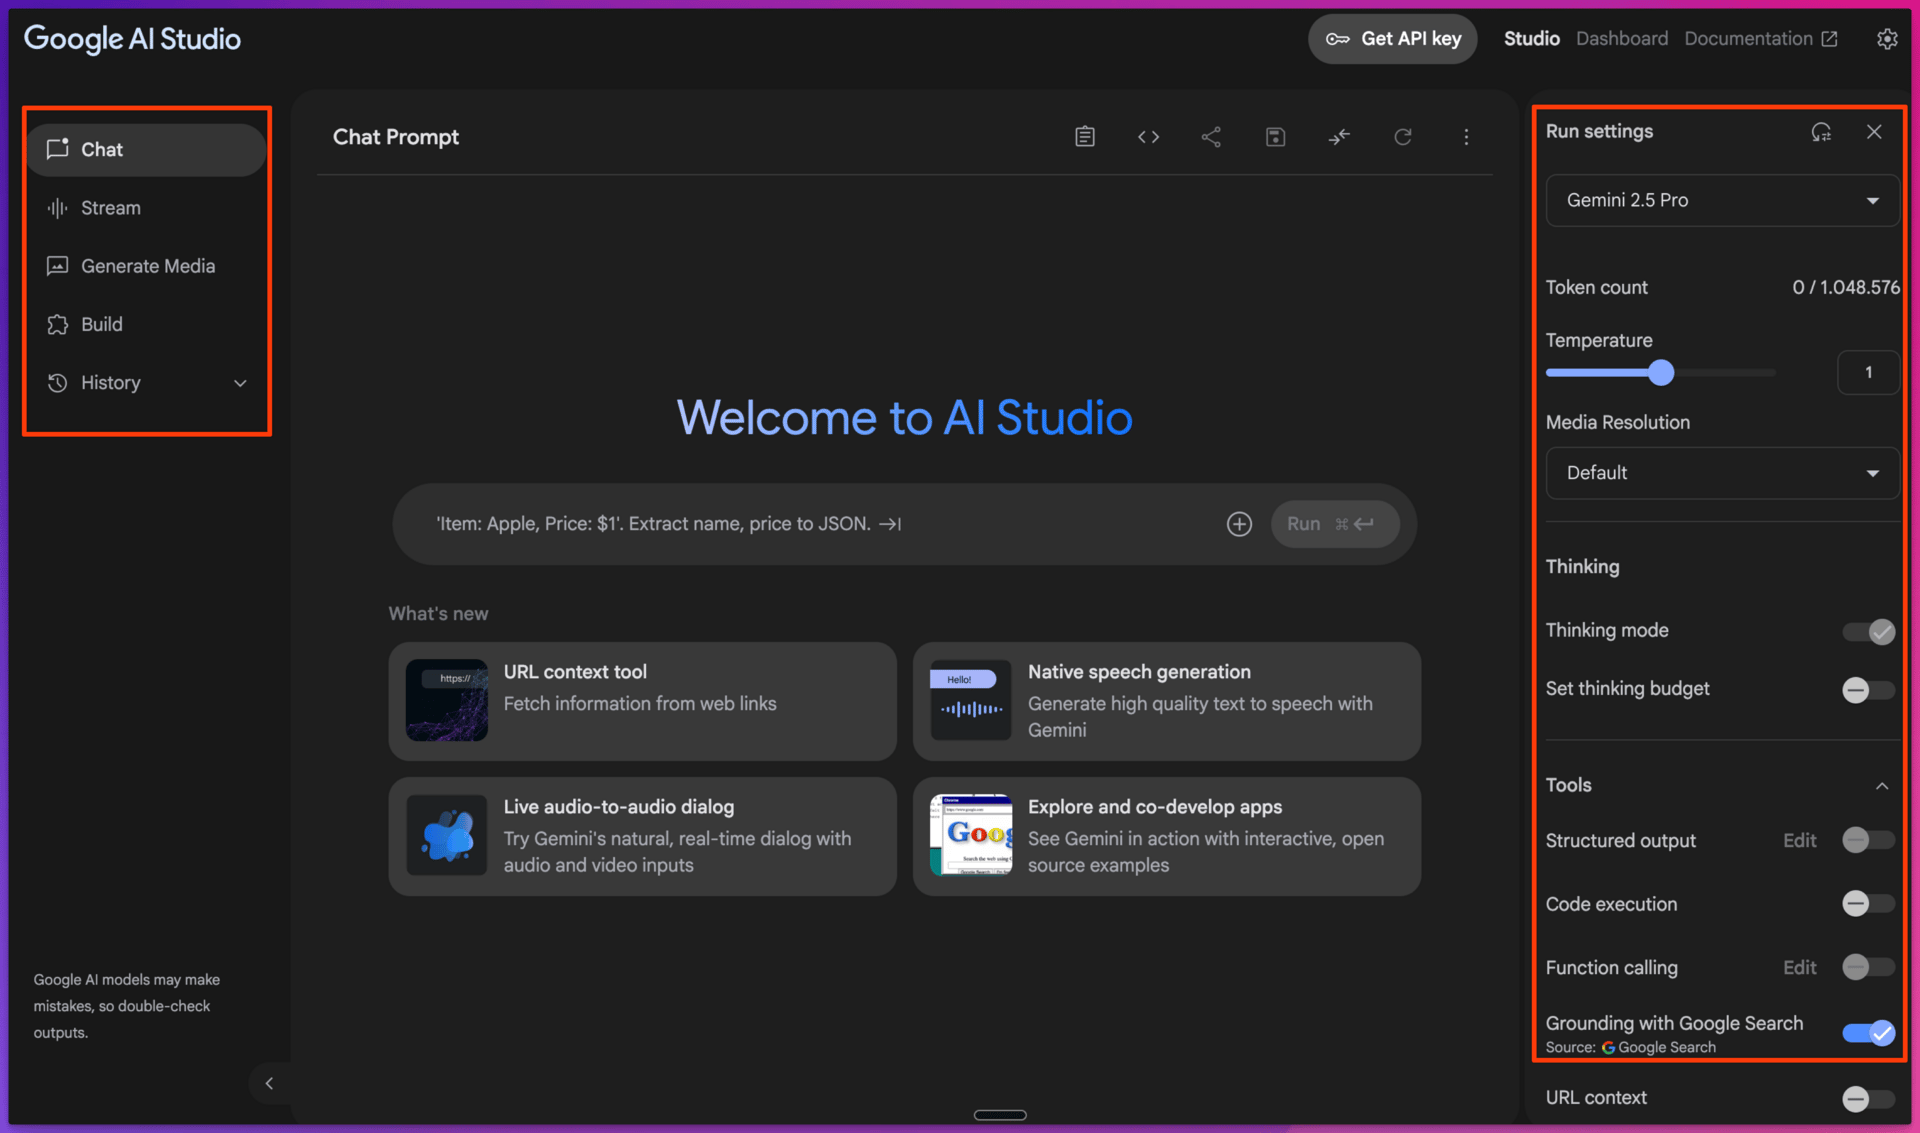Open Build in the sidebar
Viewport: 1920px width, 1133px height.
click(147, 324)
